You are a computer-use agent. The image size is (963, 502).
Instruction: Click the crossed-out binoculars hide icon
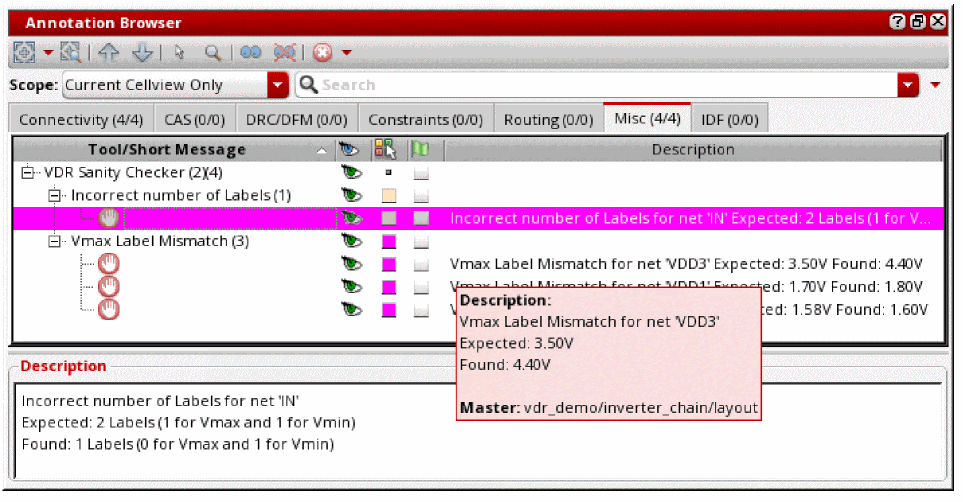tap(284, 53)
